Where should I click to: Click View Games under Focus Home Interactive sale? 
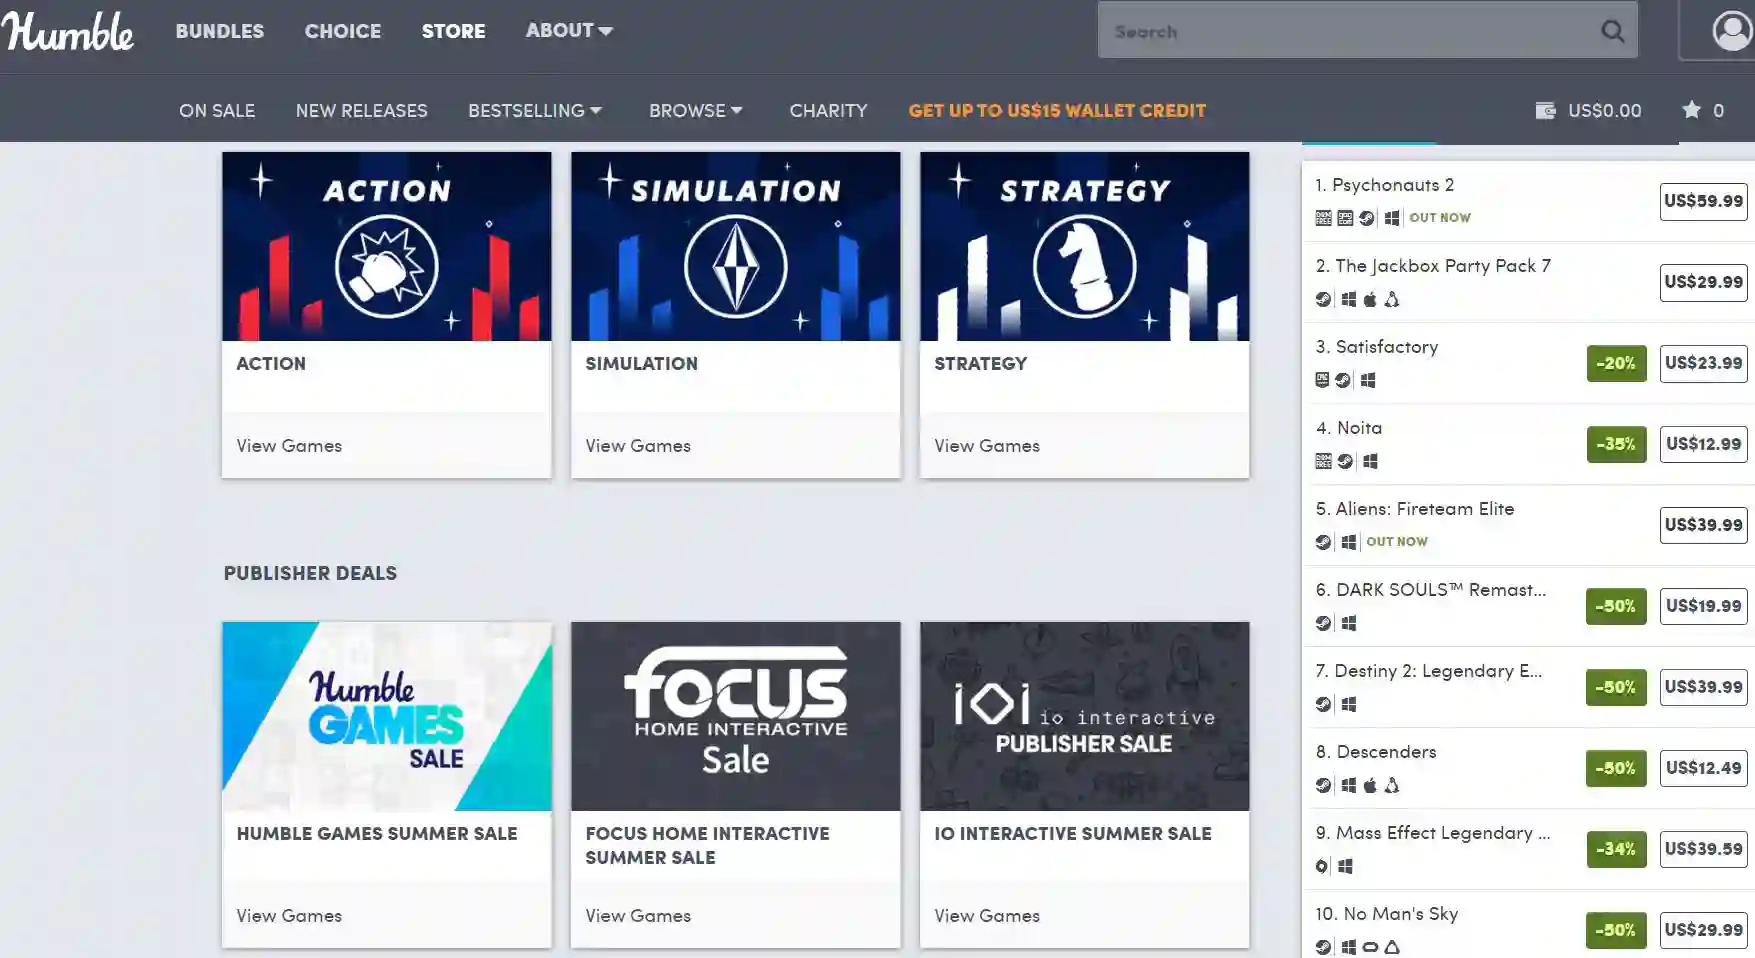point(638,916)
